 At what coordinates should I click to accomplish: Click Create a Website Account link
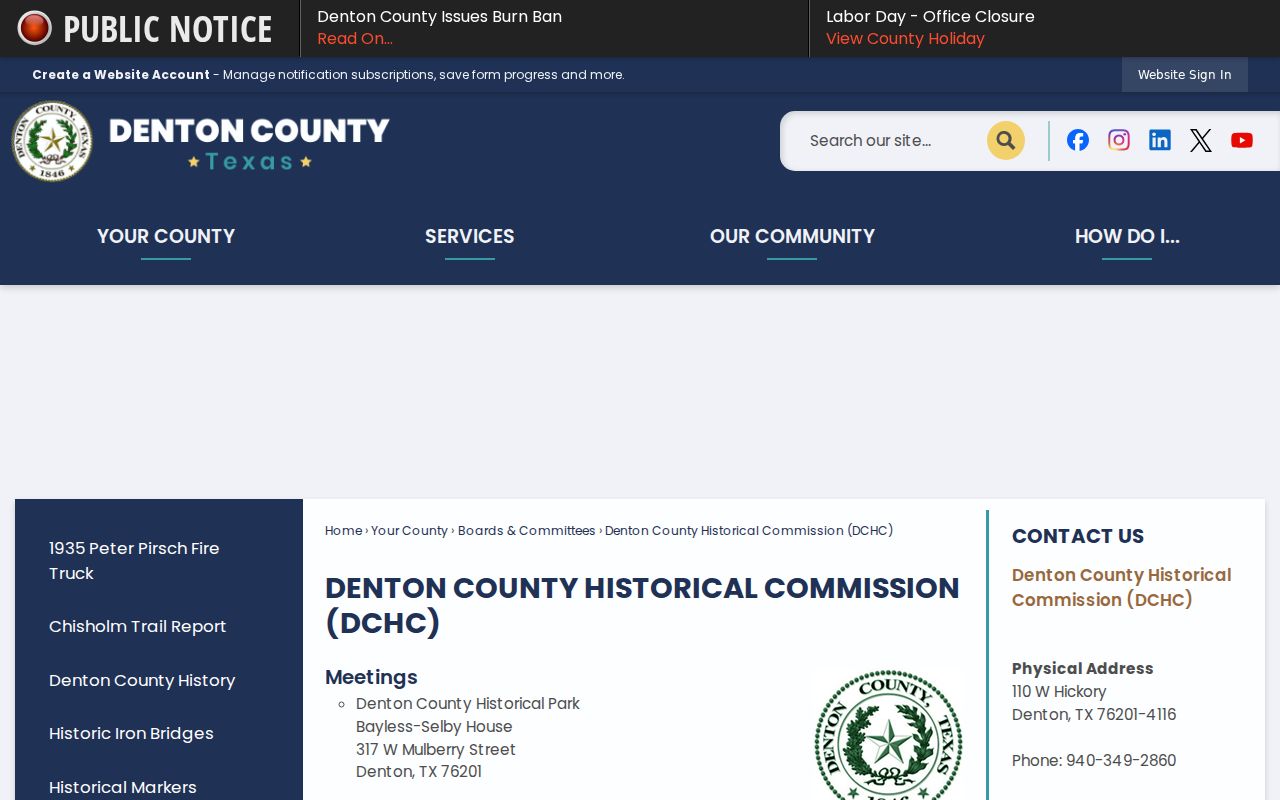coord(121,75)
